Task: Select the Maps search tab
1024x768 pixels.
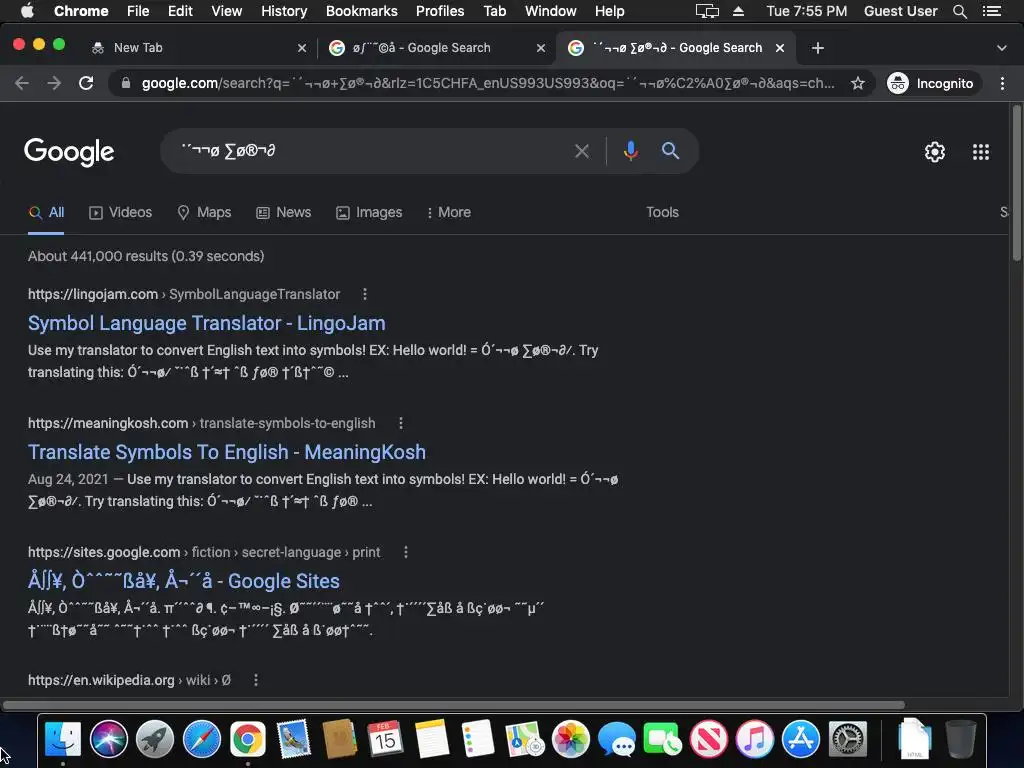Action: click(x=204, y=212)
